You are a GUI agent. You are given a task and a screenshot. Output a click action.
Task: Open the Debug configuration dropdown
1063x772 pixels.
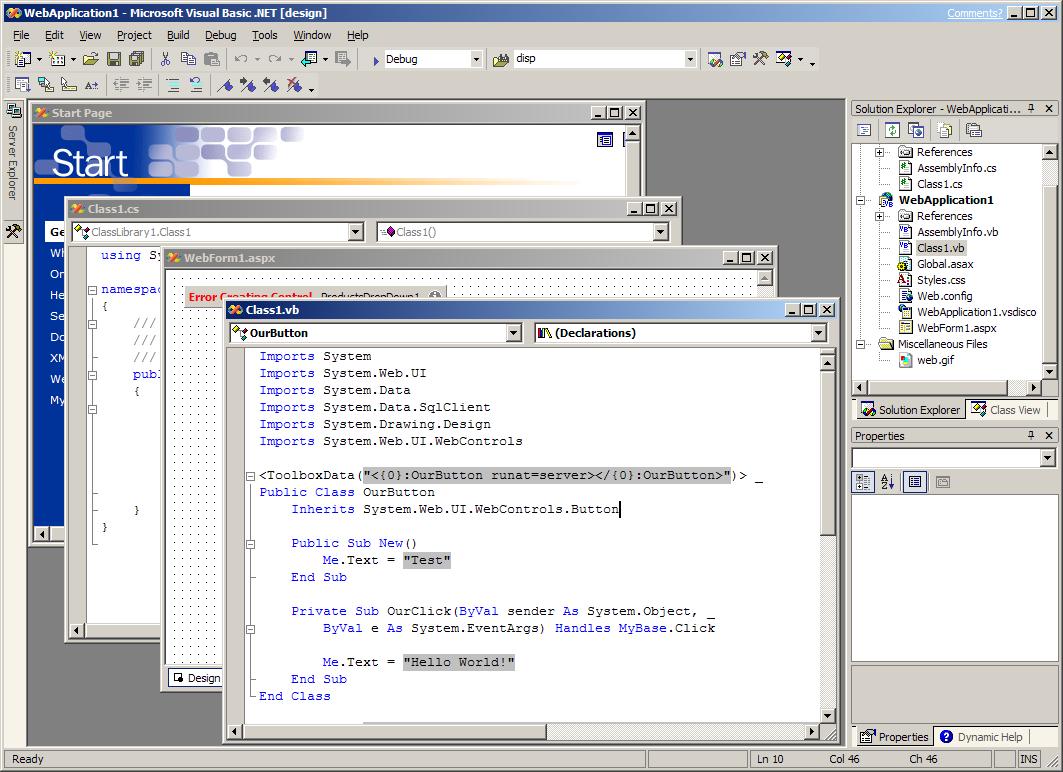(x=476, y=60)
